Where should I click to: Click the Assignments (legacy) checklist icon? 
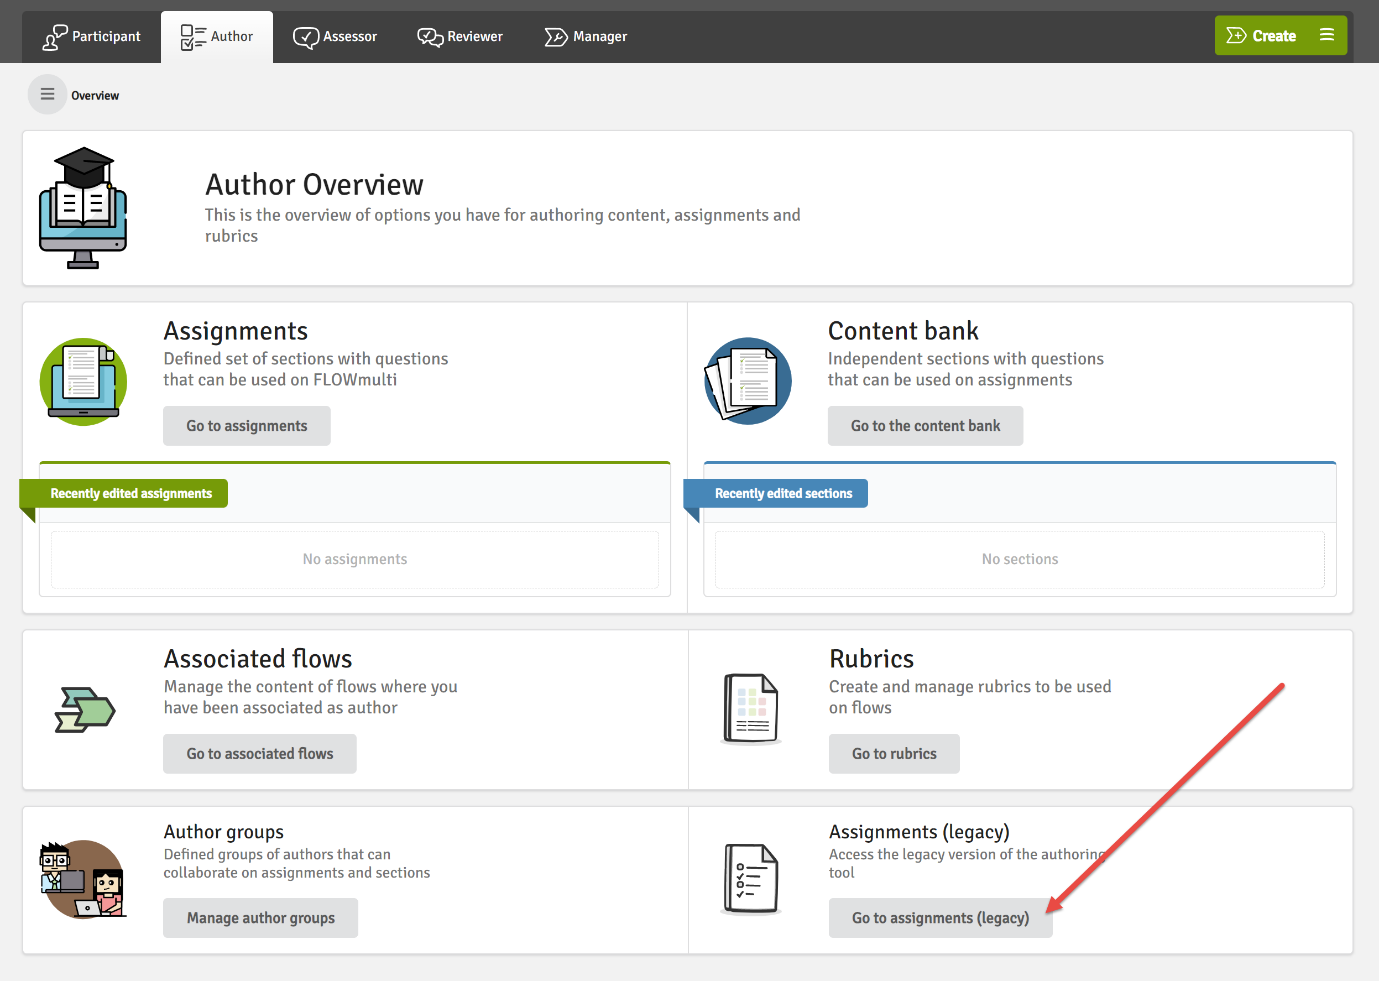tap(750, 879)
